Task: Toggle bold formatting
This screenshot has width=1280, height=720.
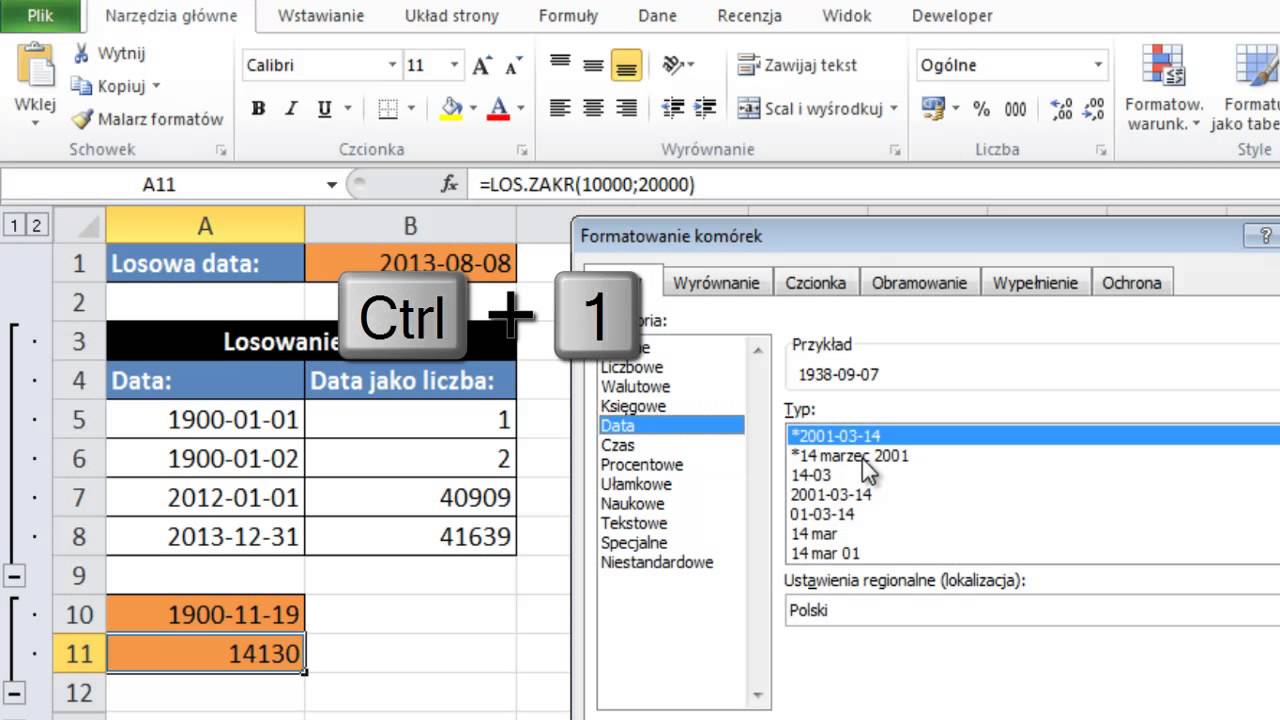Action: point(258,108)
